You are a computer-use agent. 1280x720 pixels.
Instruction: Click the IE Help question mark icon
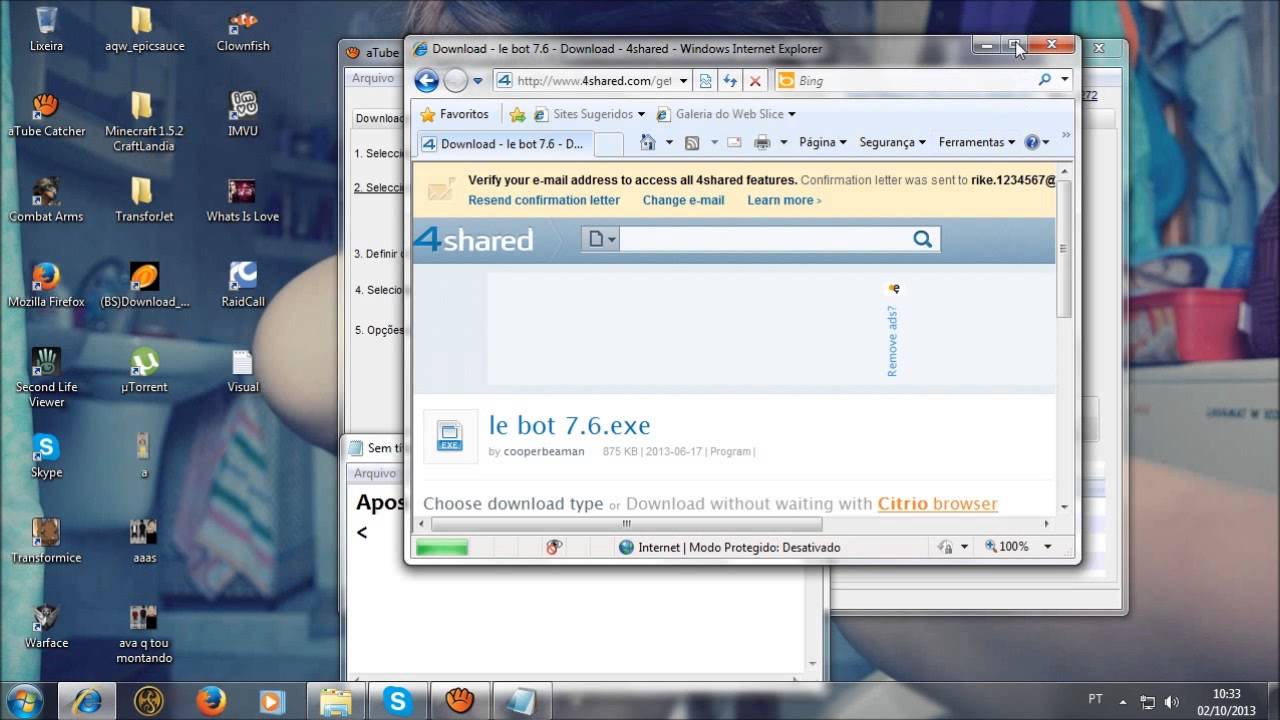point(1032,142)
